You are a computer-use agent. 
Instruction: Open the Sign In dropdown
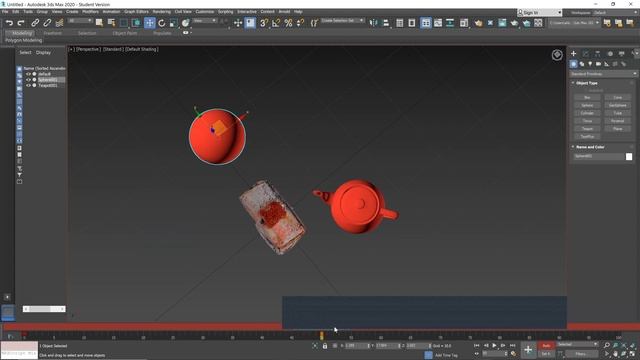540,13
